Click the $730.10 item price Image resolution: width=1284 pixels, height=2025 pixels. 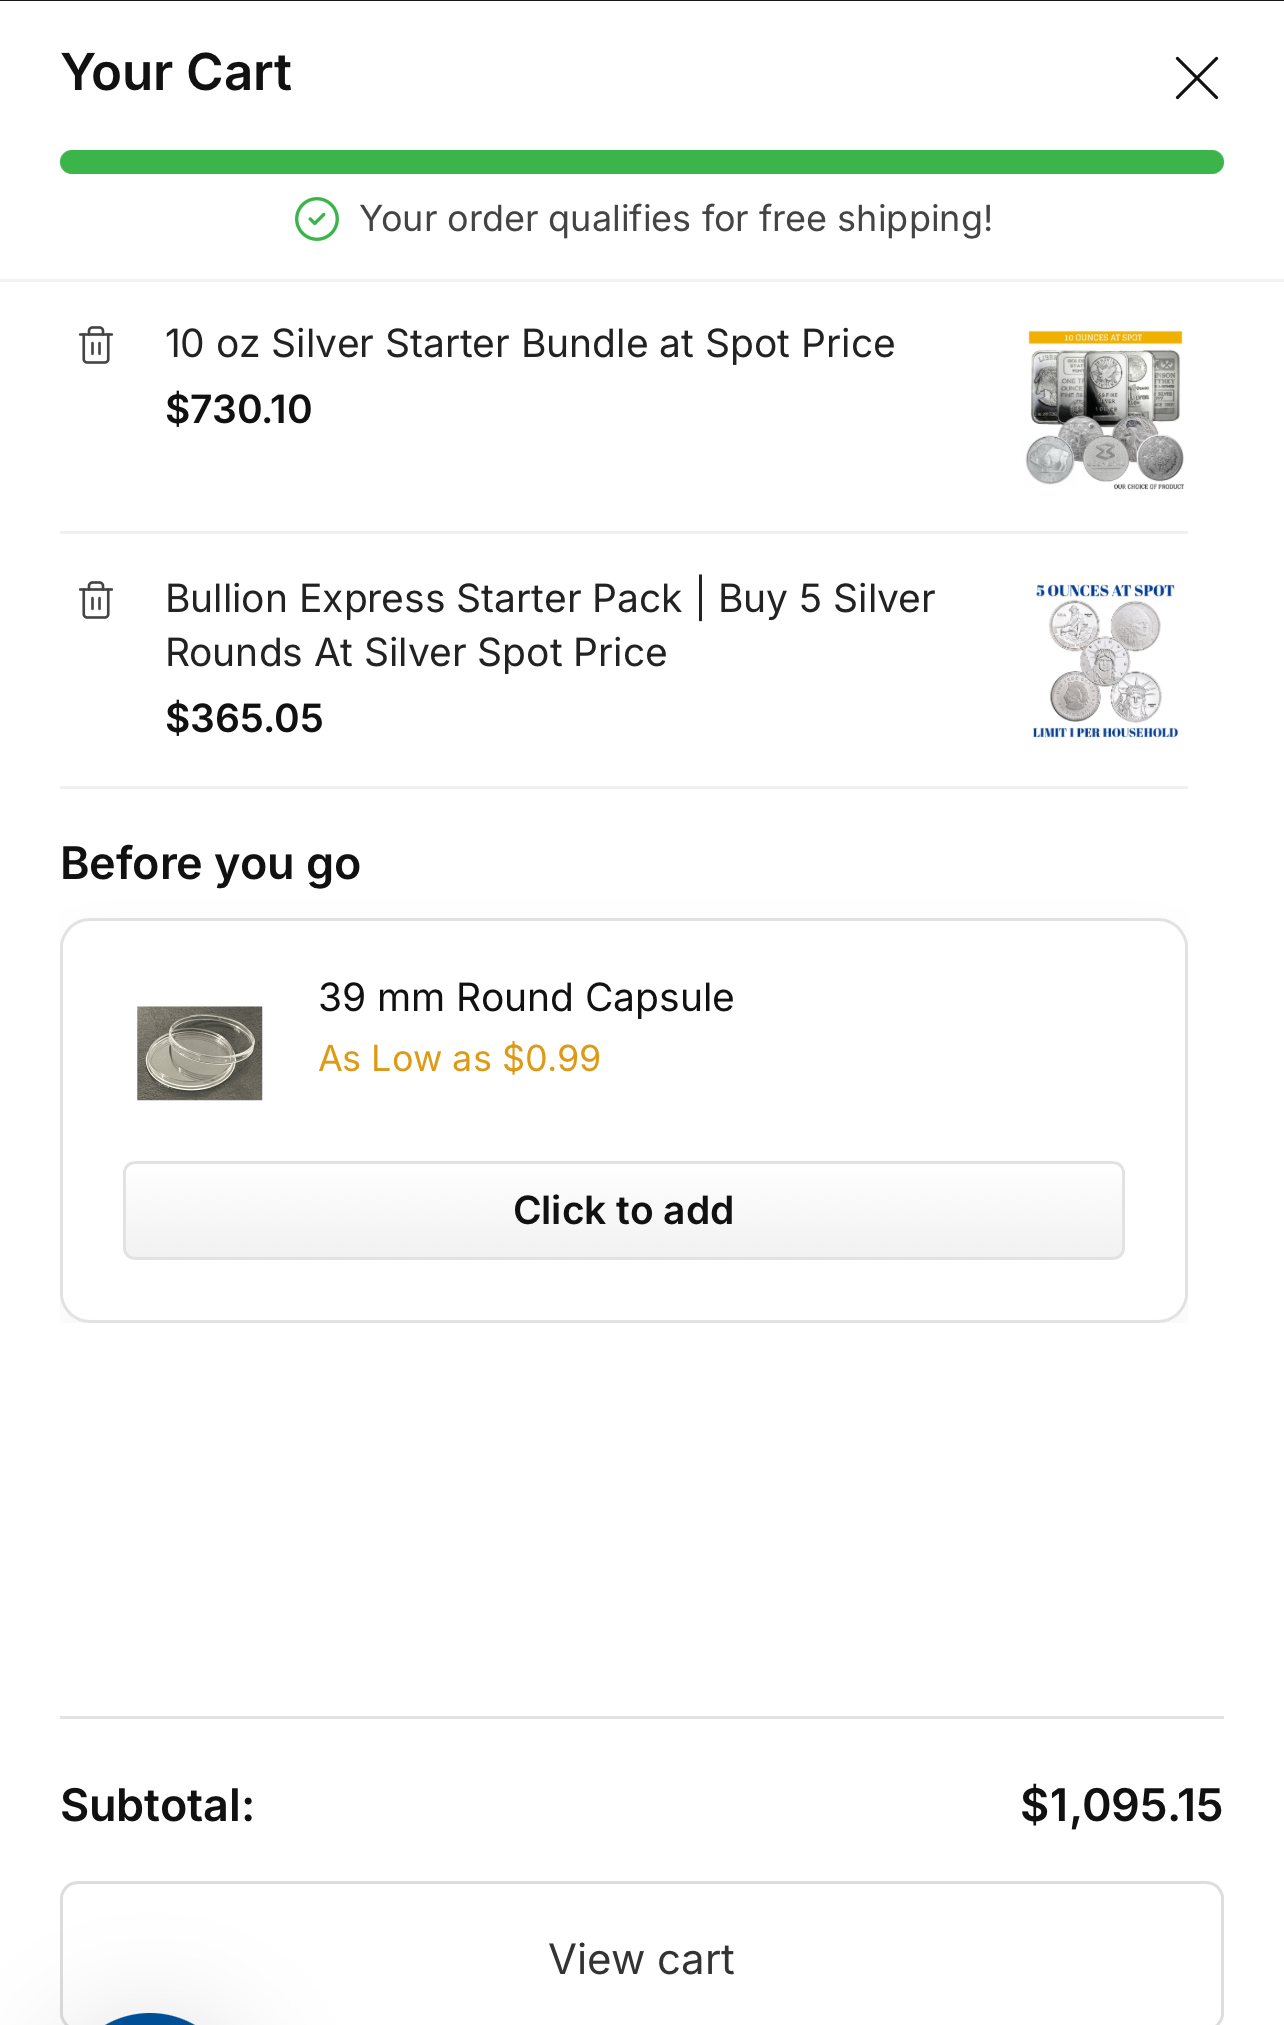[239, 409]
